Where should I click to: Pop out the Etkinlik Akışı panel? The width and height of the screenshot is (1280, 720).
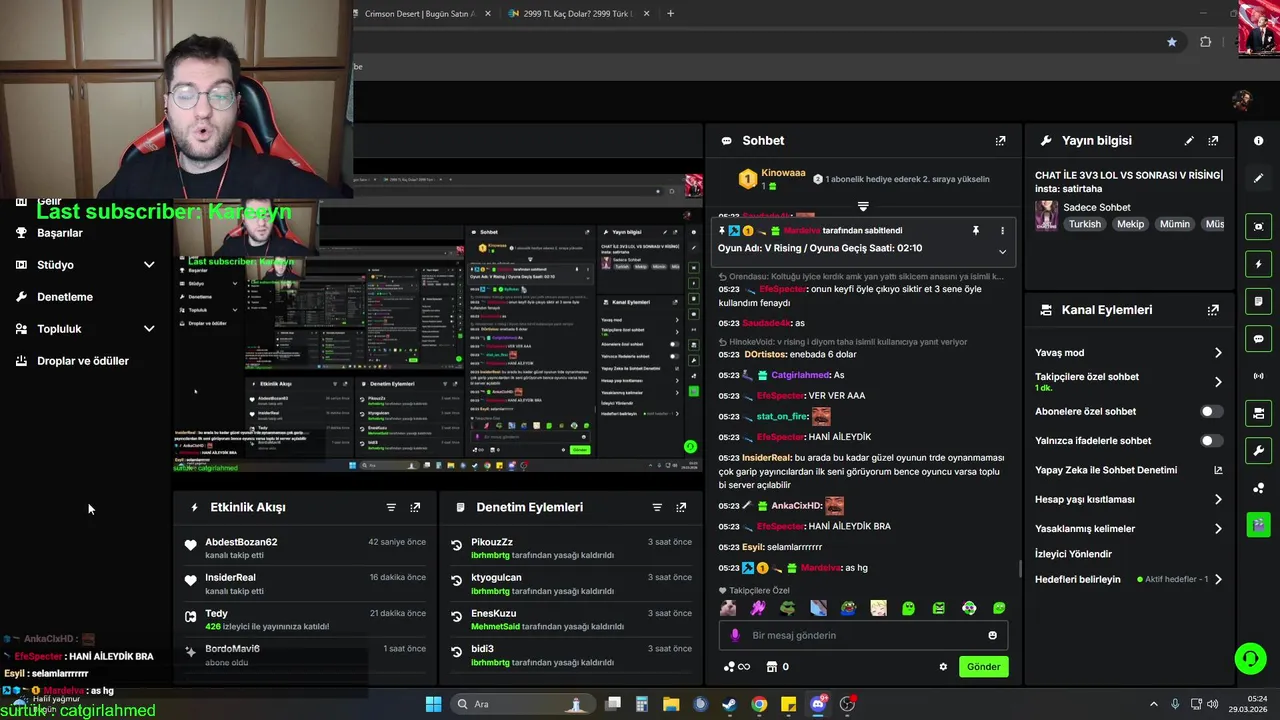click(415, 508)
